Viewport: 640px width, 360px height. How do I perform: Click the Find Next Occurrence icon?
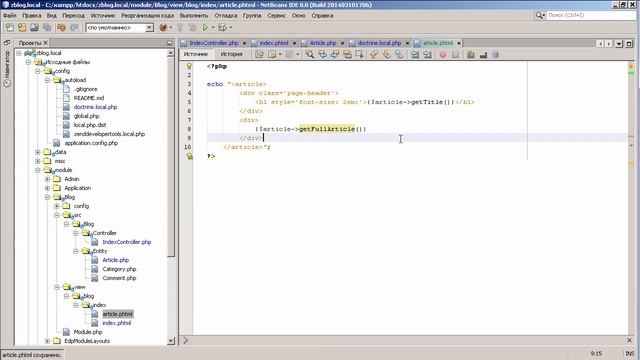(x=335, y=54)
